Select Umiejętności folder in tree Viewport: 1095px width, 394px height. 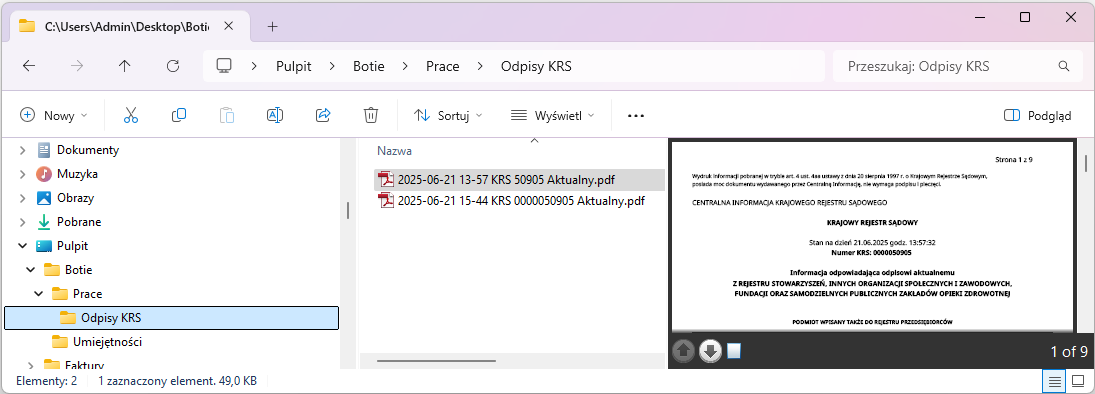tap(107, 342)
